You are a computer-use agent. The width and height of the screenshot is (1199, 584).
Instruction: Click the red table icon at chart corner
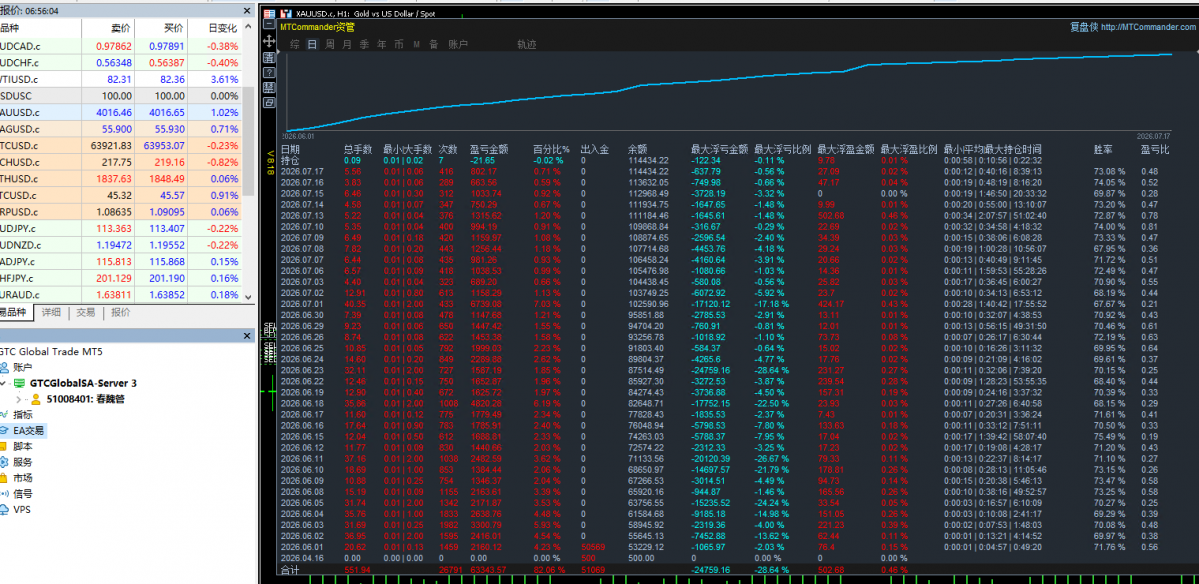point(269,14)
